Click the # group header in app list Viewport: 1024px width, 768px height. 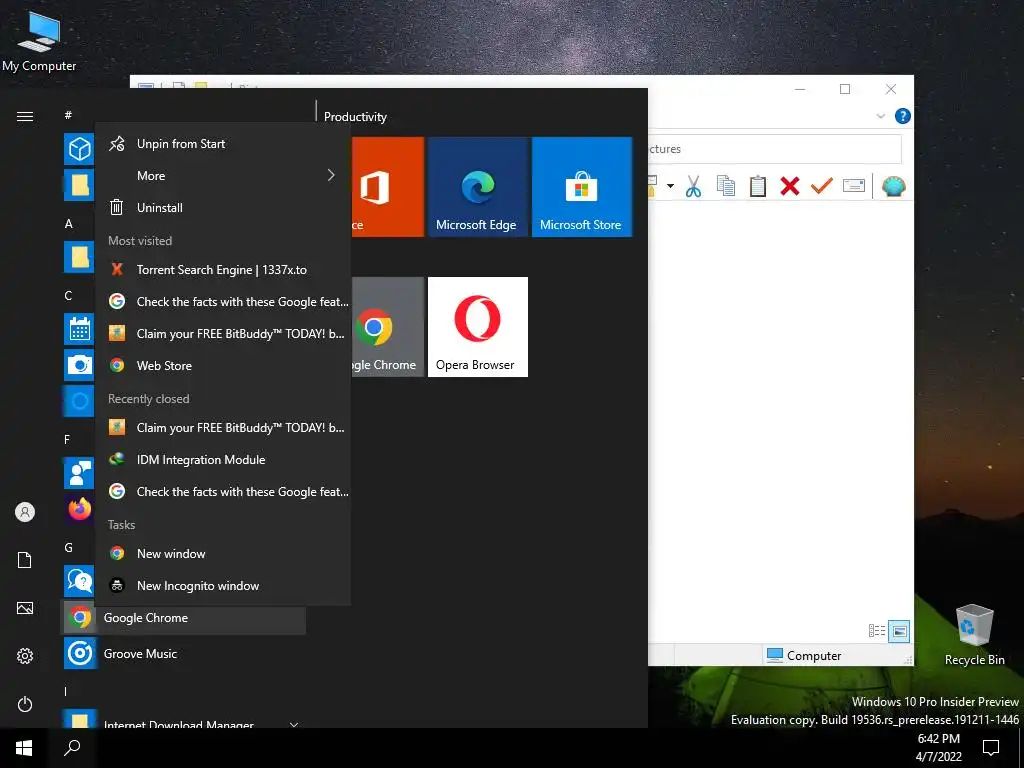68,116
